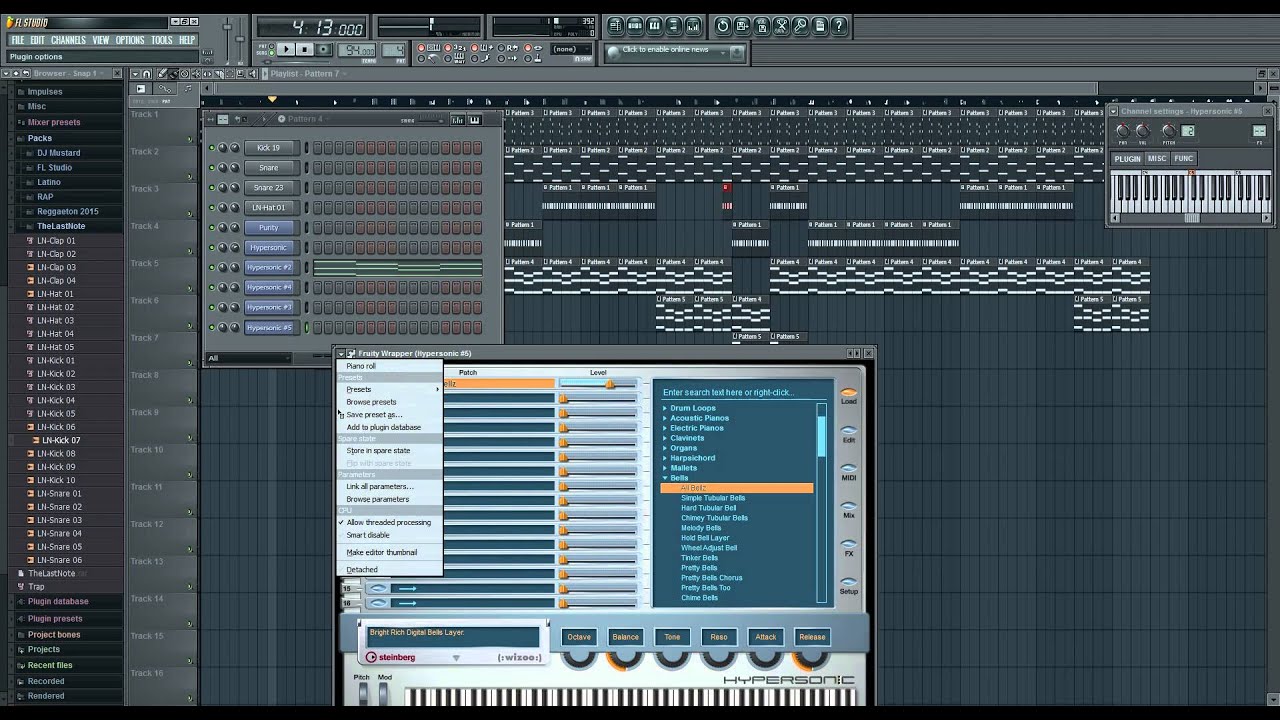Open the step sequencer graph editor icon

pos(458,120)
